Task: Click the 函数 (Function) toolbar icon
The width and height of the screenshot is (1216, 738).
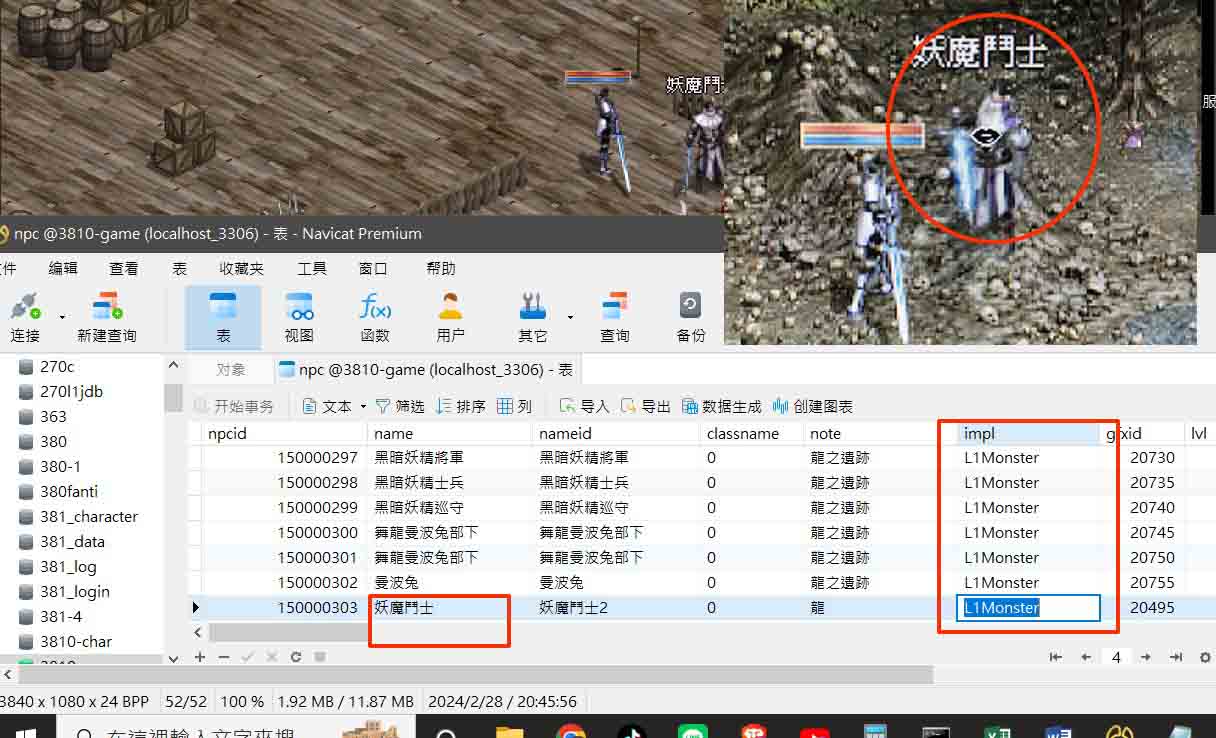Action: pyautogui.click(x=375, y=317)
